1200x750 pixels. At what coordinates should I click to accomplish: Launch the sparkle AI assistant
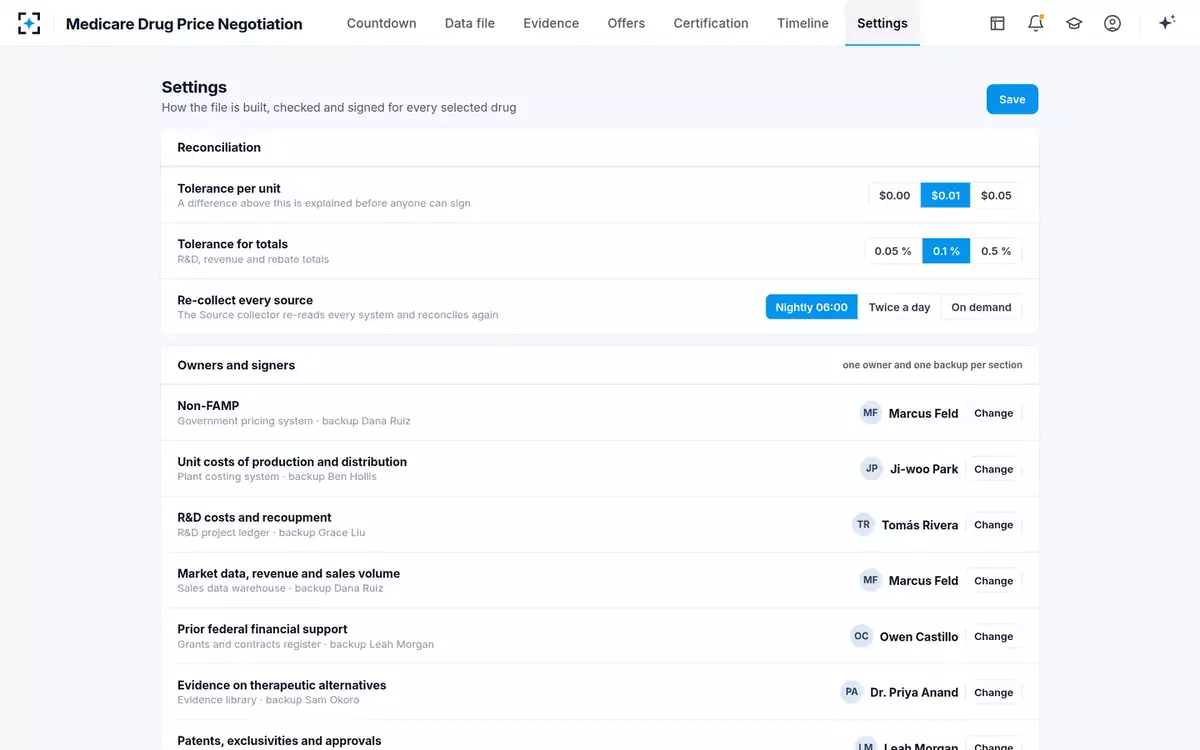coord(1166,23)
